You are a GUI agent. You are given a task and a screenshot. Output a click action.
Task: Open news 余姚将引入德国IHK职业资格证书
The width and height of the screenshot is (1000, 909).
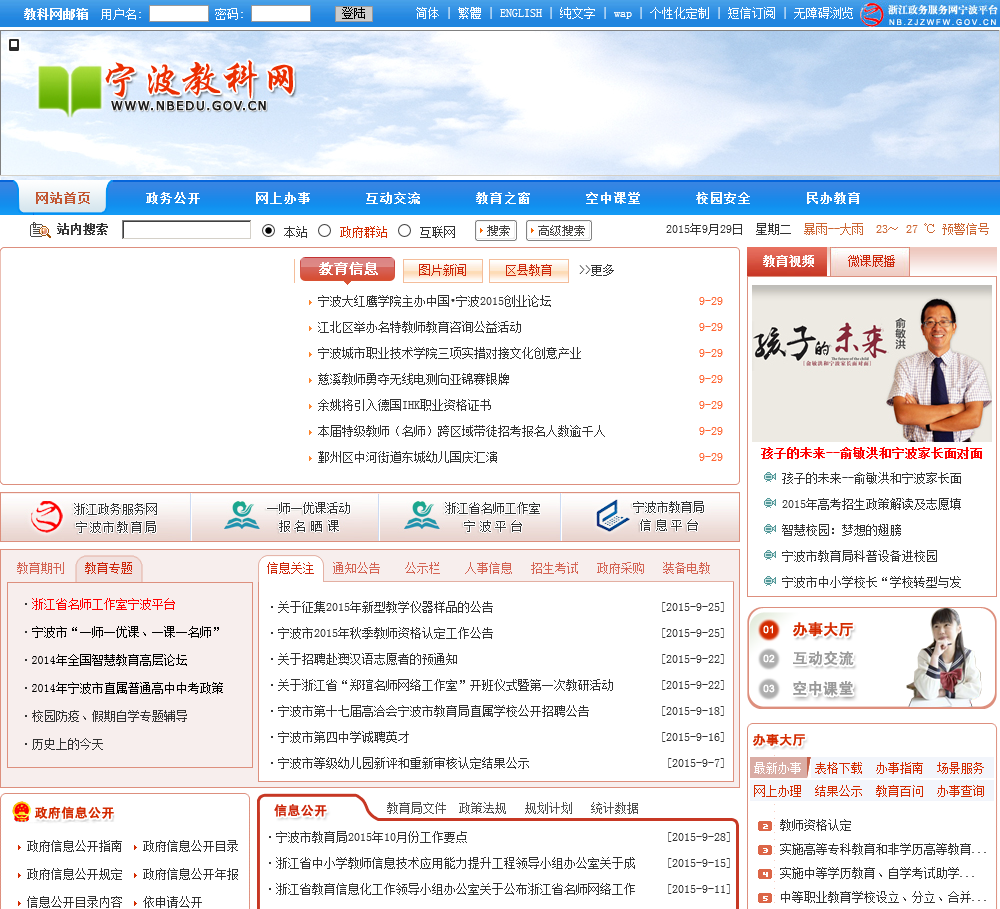tap(404, 406)
